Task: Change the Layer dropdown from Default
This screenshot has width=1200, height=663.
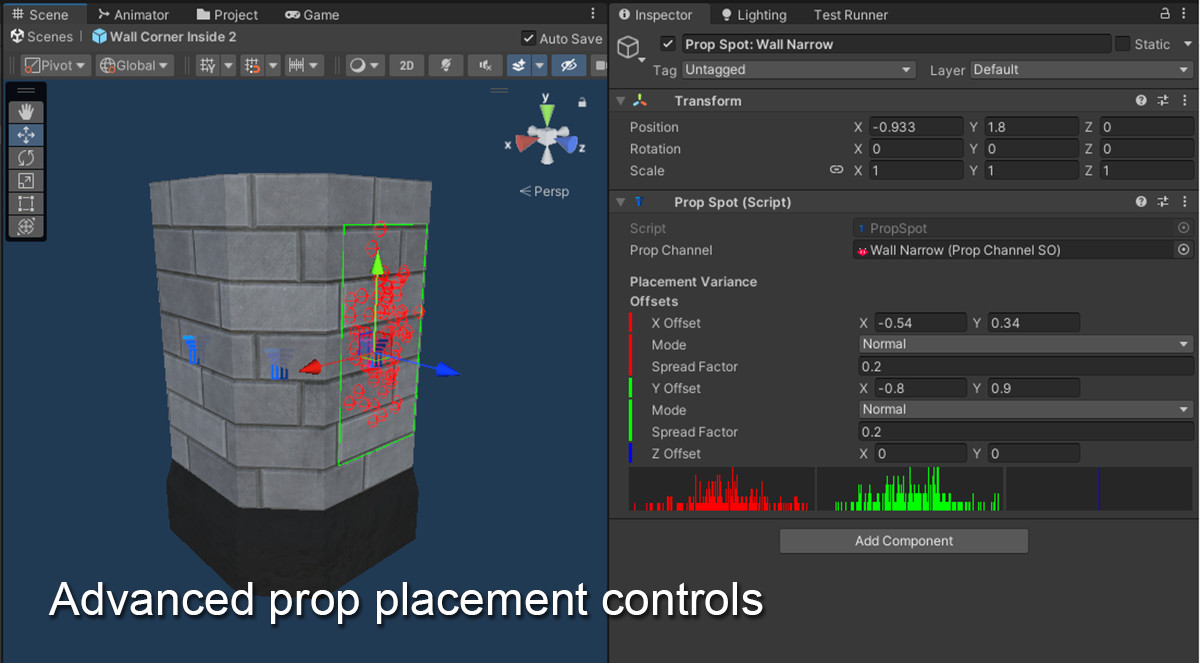Action: 1080,70
